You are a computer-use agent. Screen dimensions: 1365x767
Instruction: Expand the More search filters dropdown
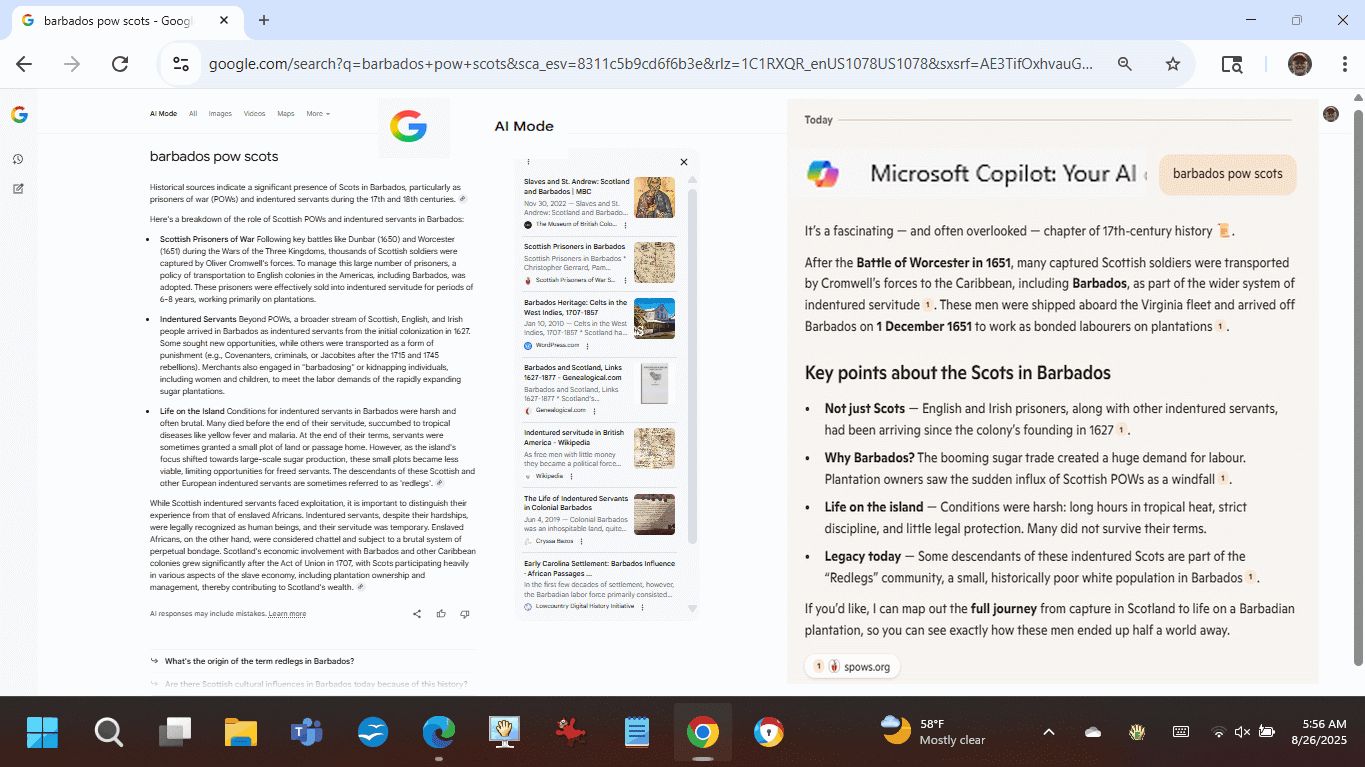(318, 114)
